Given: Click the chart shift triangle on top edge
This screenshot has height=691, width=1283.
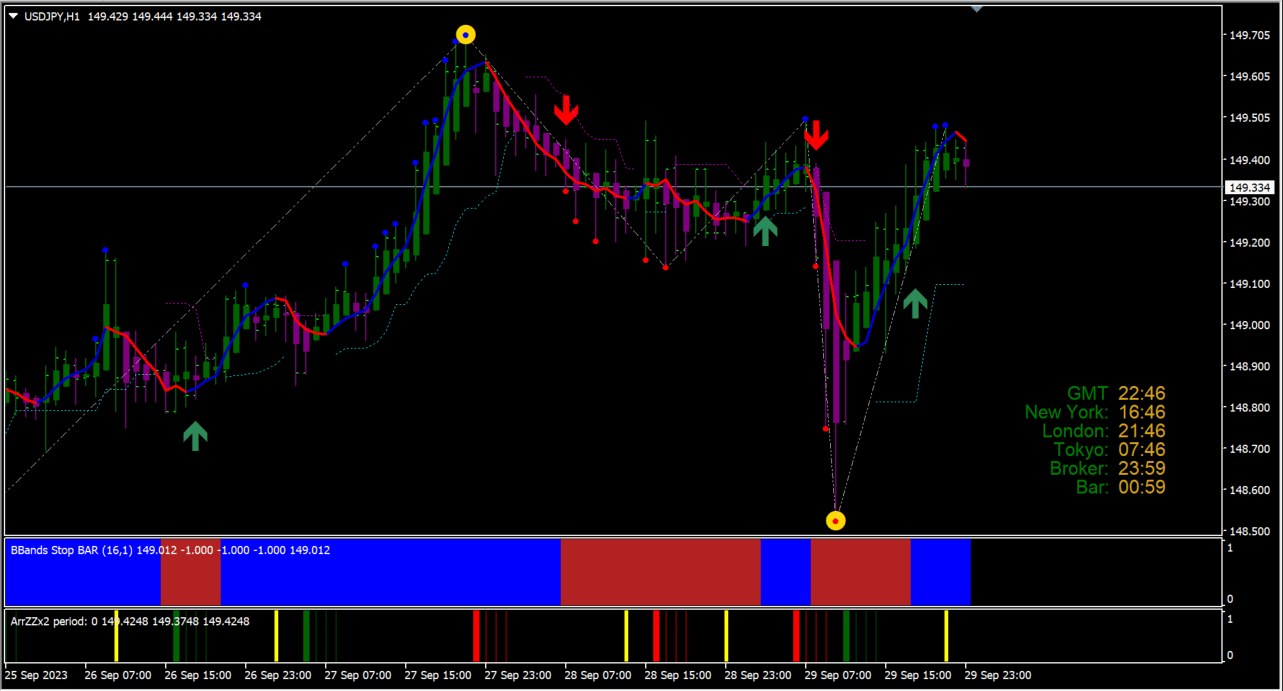Looking at the screenshot, I should 977,7.
